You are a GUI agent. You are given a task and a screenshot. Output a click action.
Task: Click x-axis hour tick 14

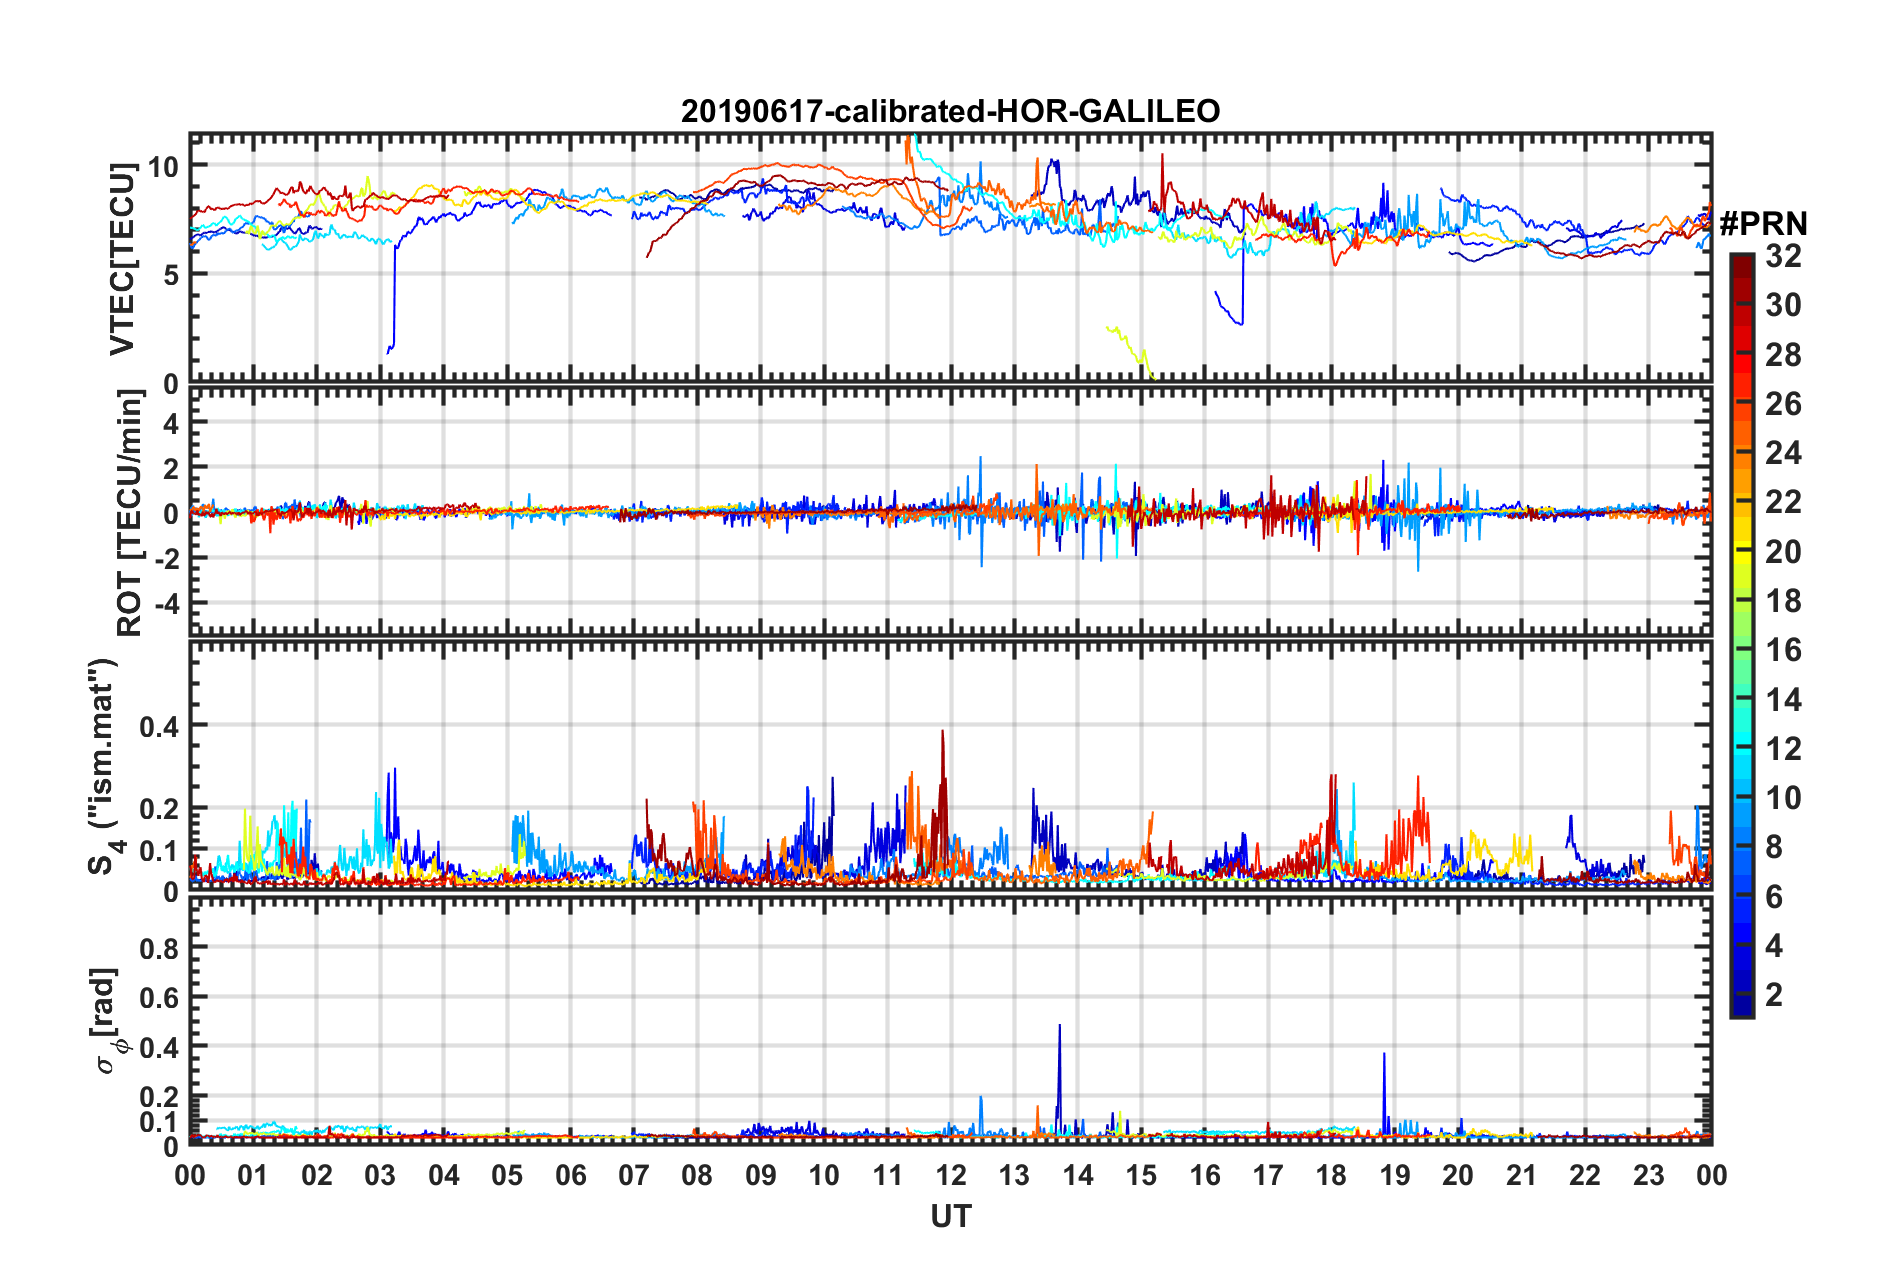1078,1175
